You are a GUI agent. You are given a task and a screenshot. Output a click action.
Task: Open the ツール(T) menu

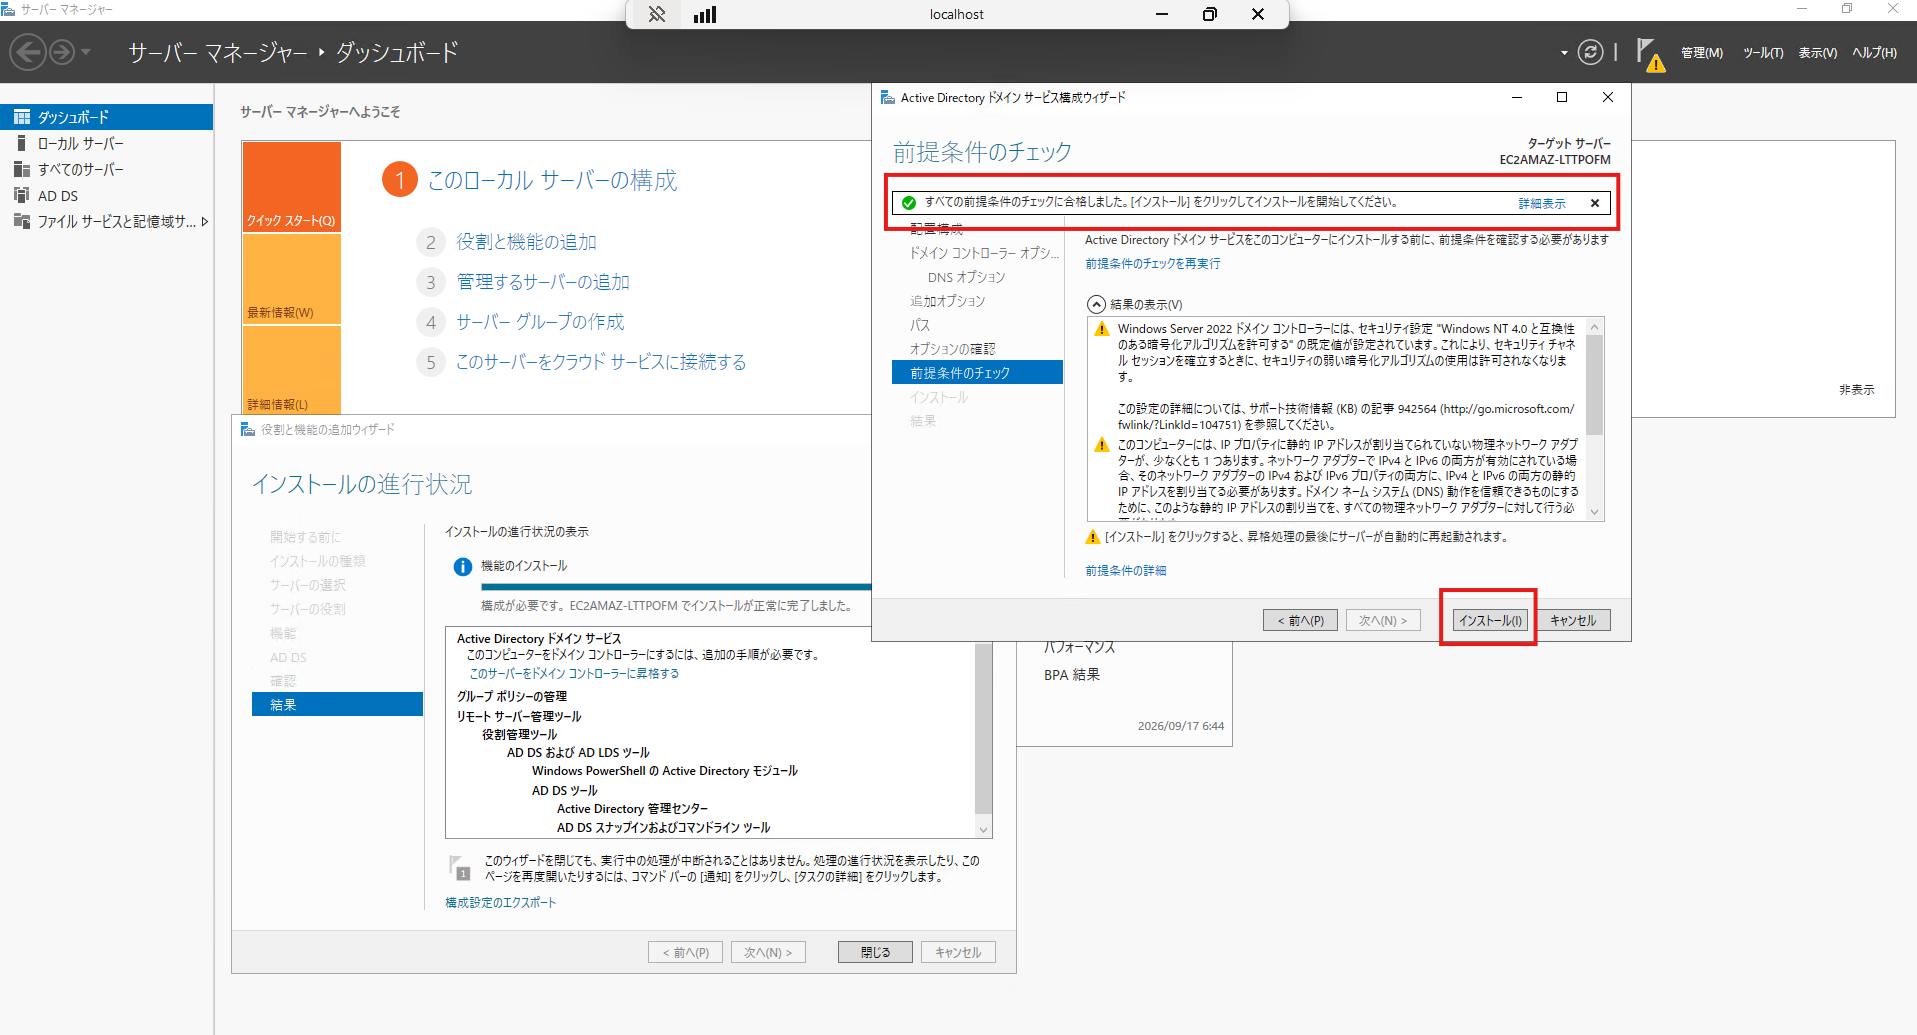pyautogui.click(x=1763, y=53)
